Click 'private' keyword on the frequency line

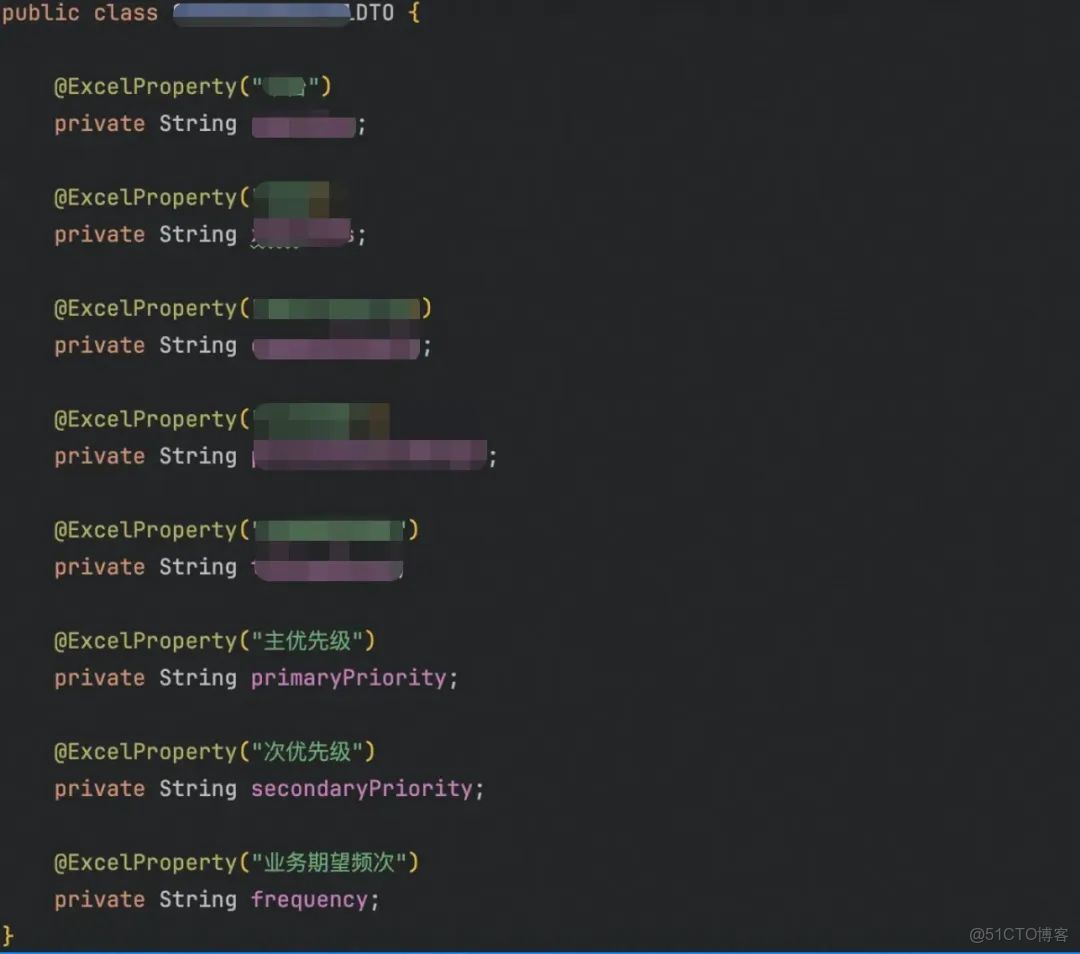pyautogui.click(x=100, y=900)
